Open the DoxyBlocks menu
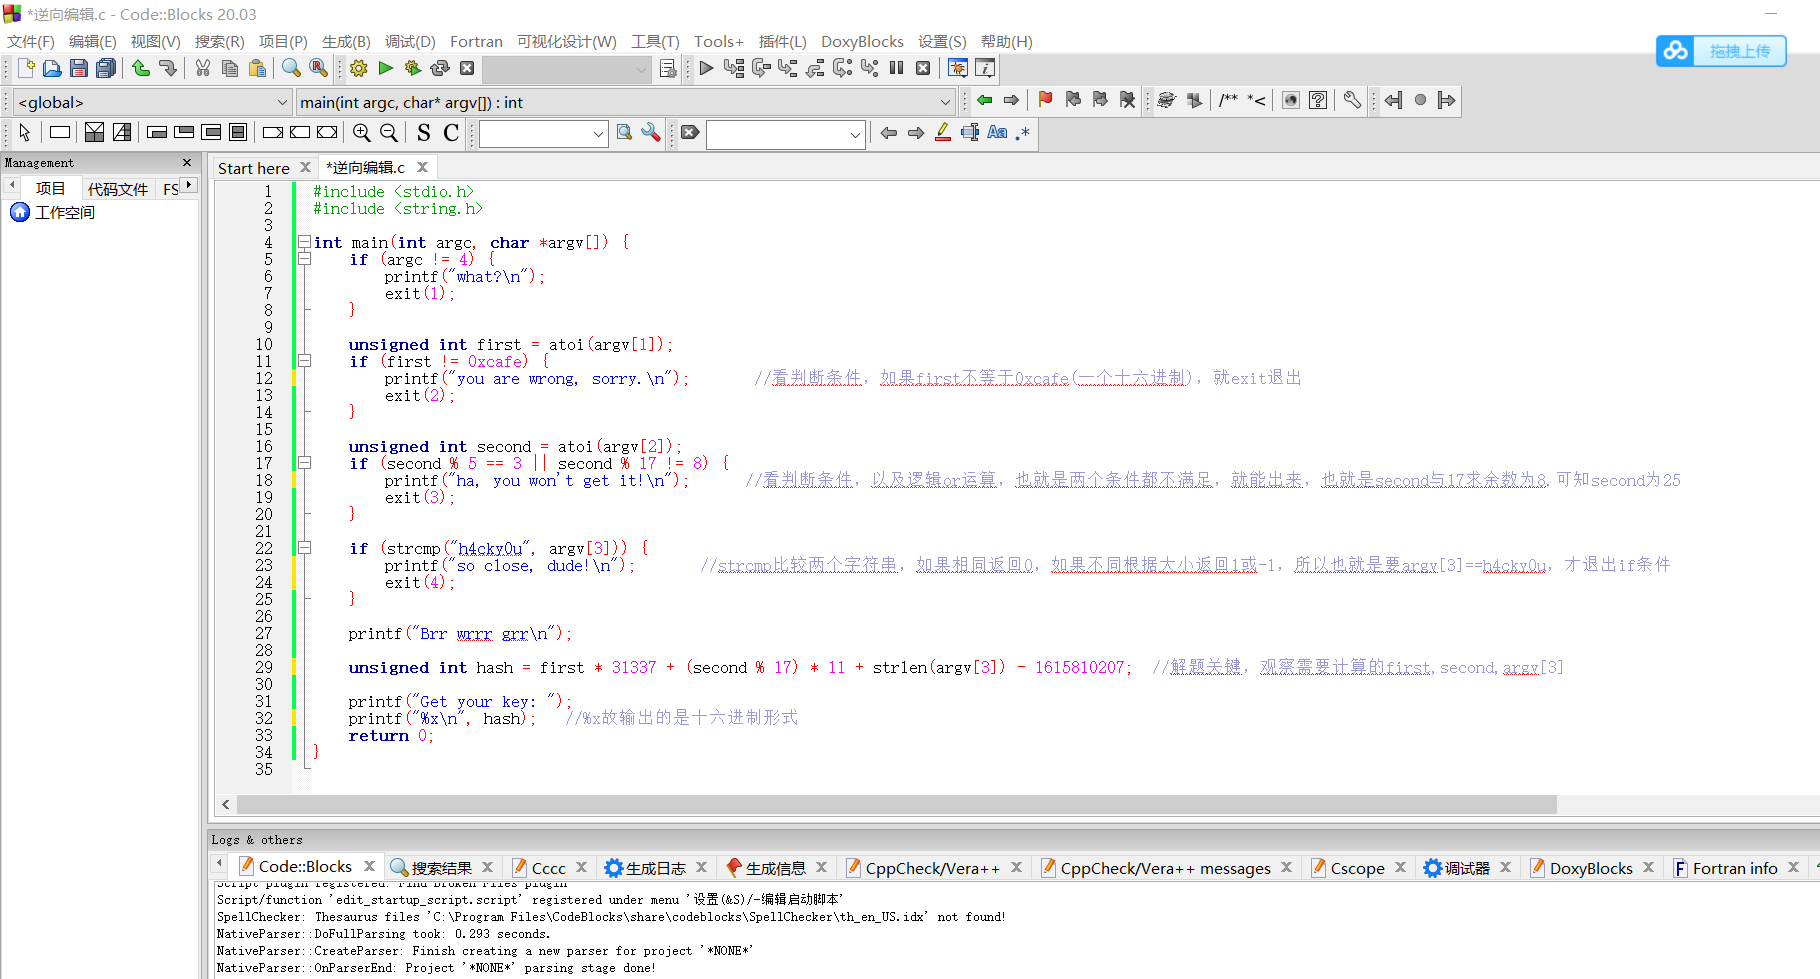 [x=862, y=41]
